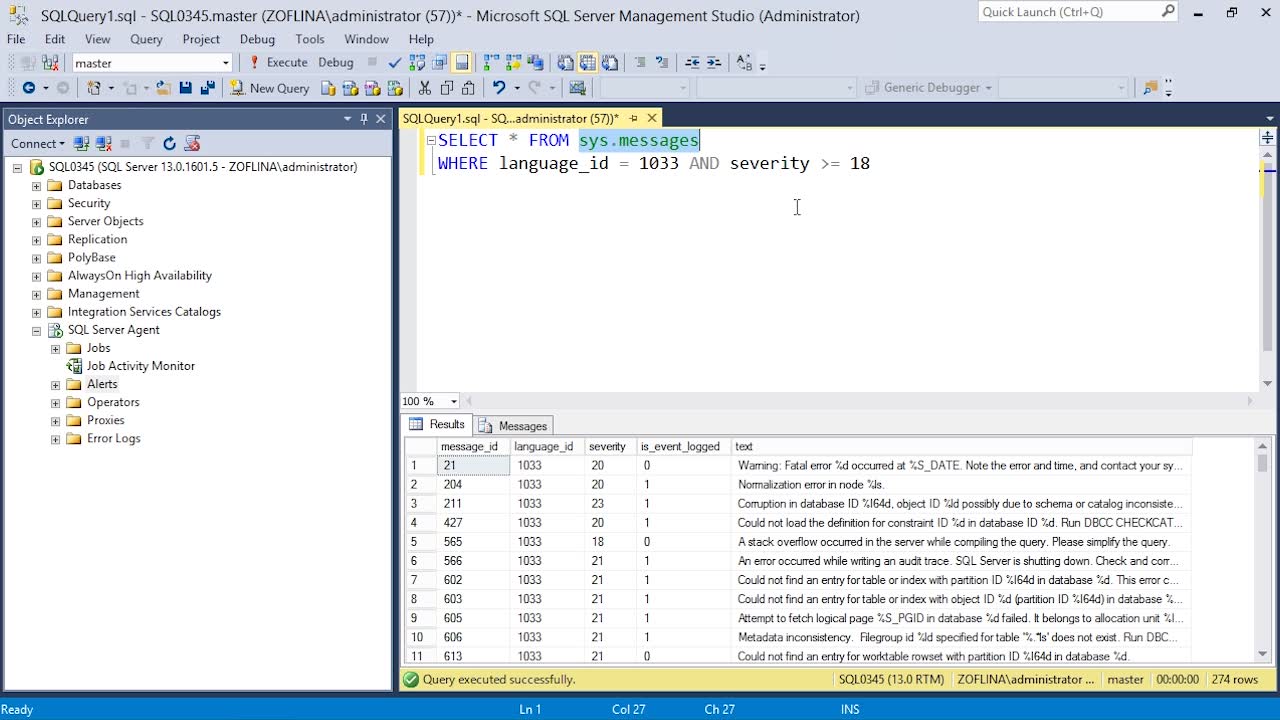Toggle Auto Hide pin on Object Explorer
The height and width of the screenshot is (720, 1280).
363,119
